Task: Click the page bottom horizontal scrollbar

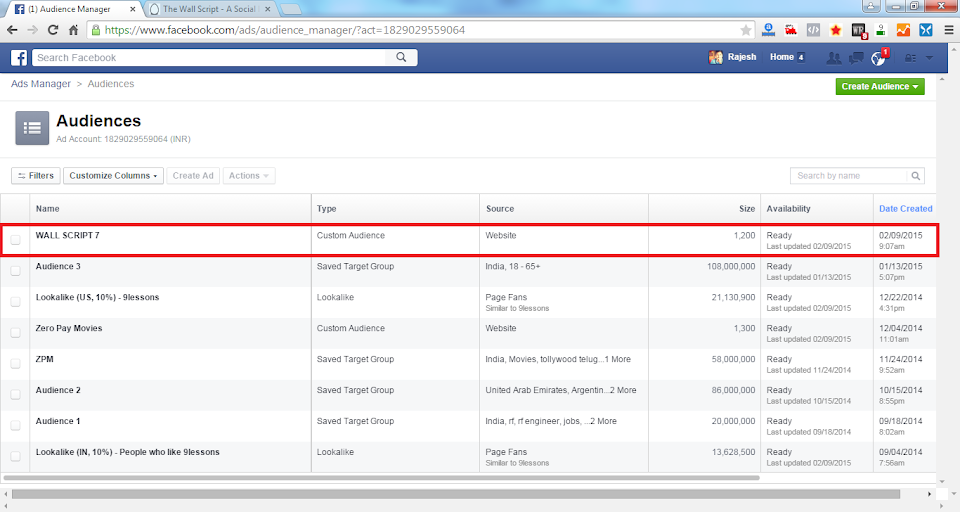Action: coord(456,494)
